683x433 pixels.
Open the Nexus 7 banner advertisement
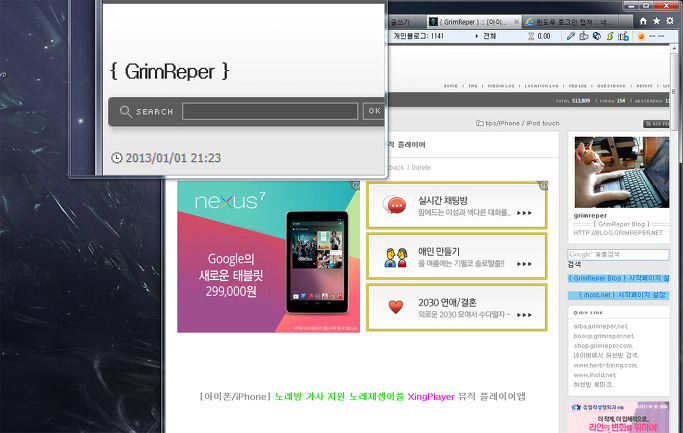[x=268, y=257]
